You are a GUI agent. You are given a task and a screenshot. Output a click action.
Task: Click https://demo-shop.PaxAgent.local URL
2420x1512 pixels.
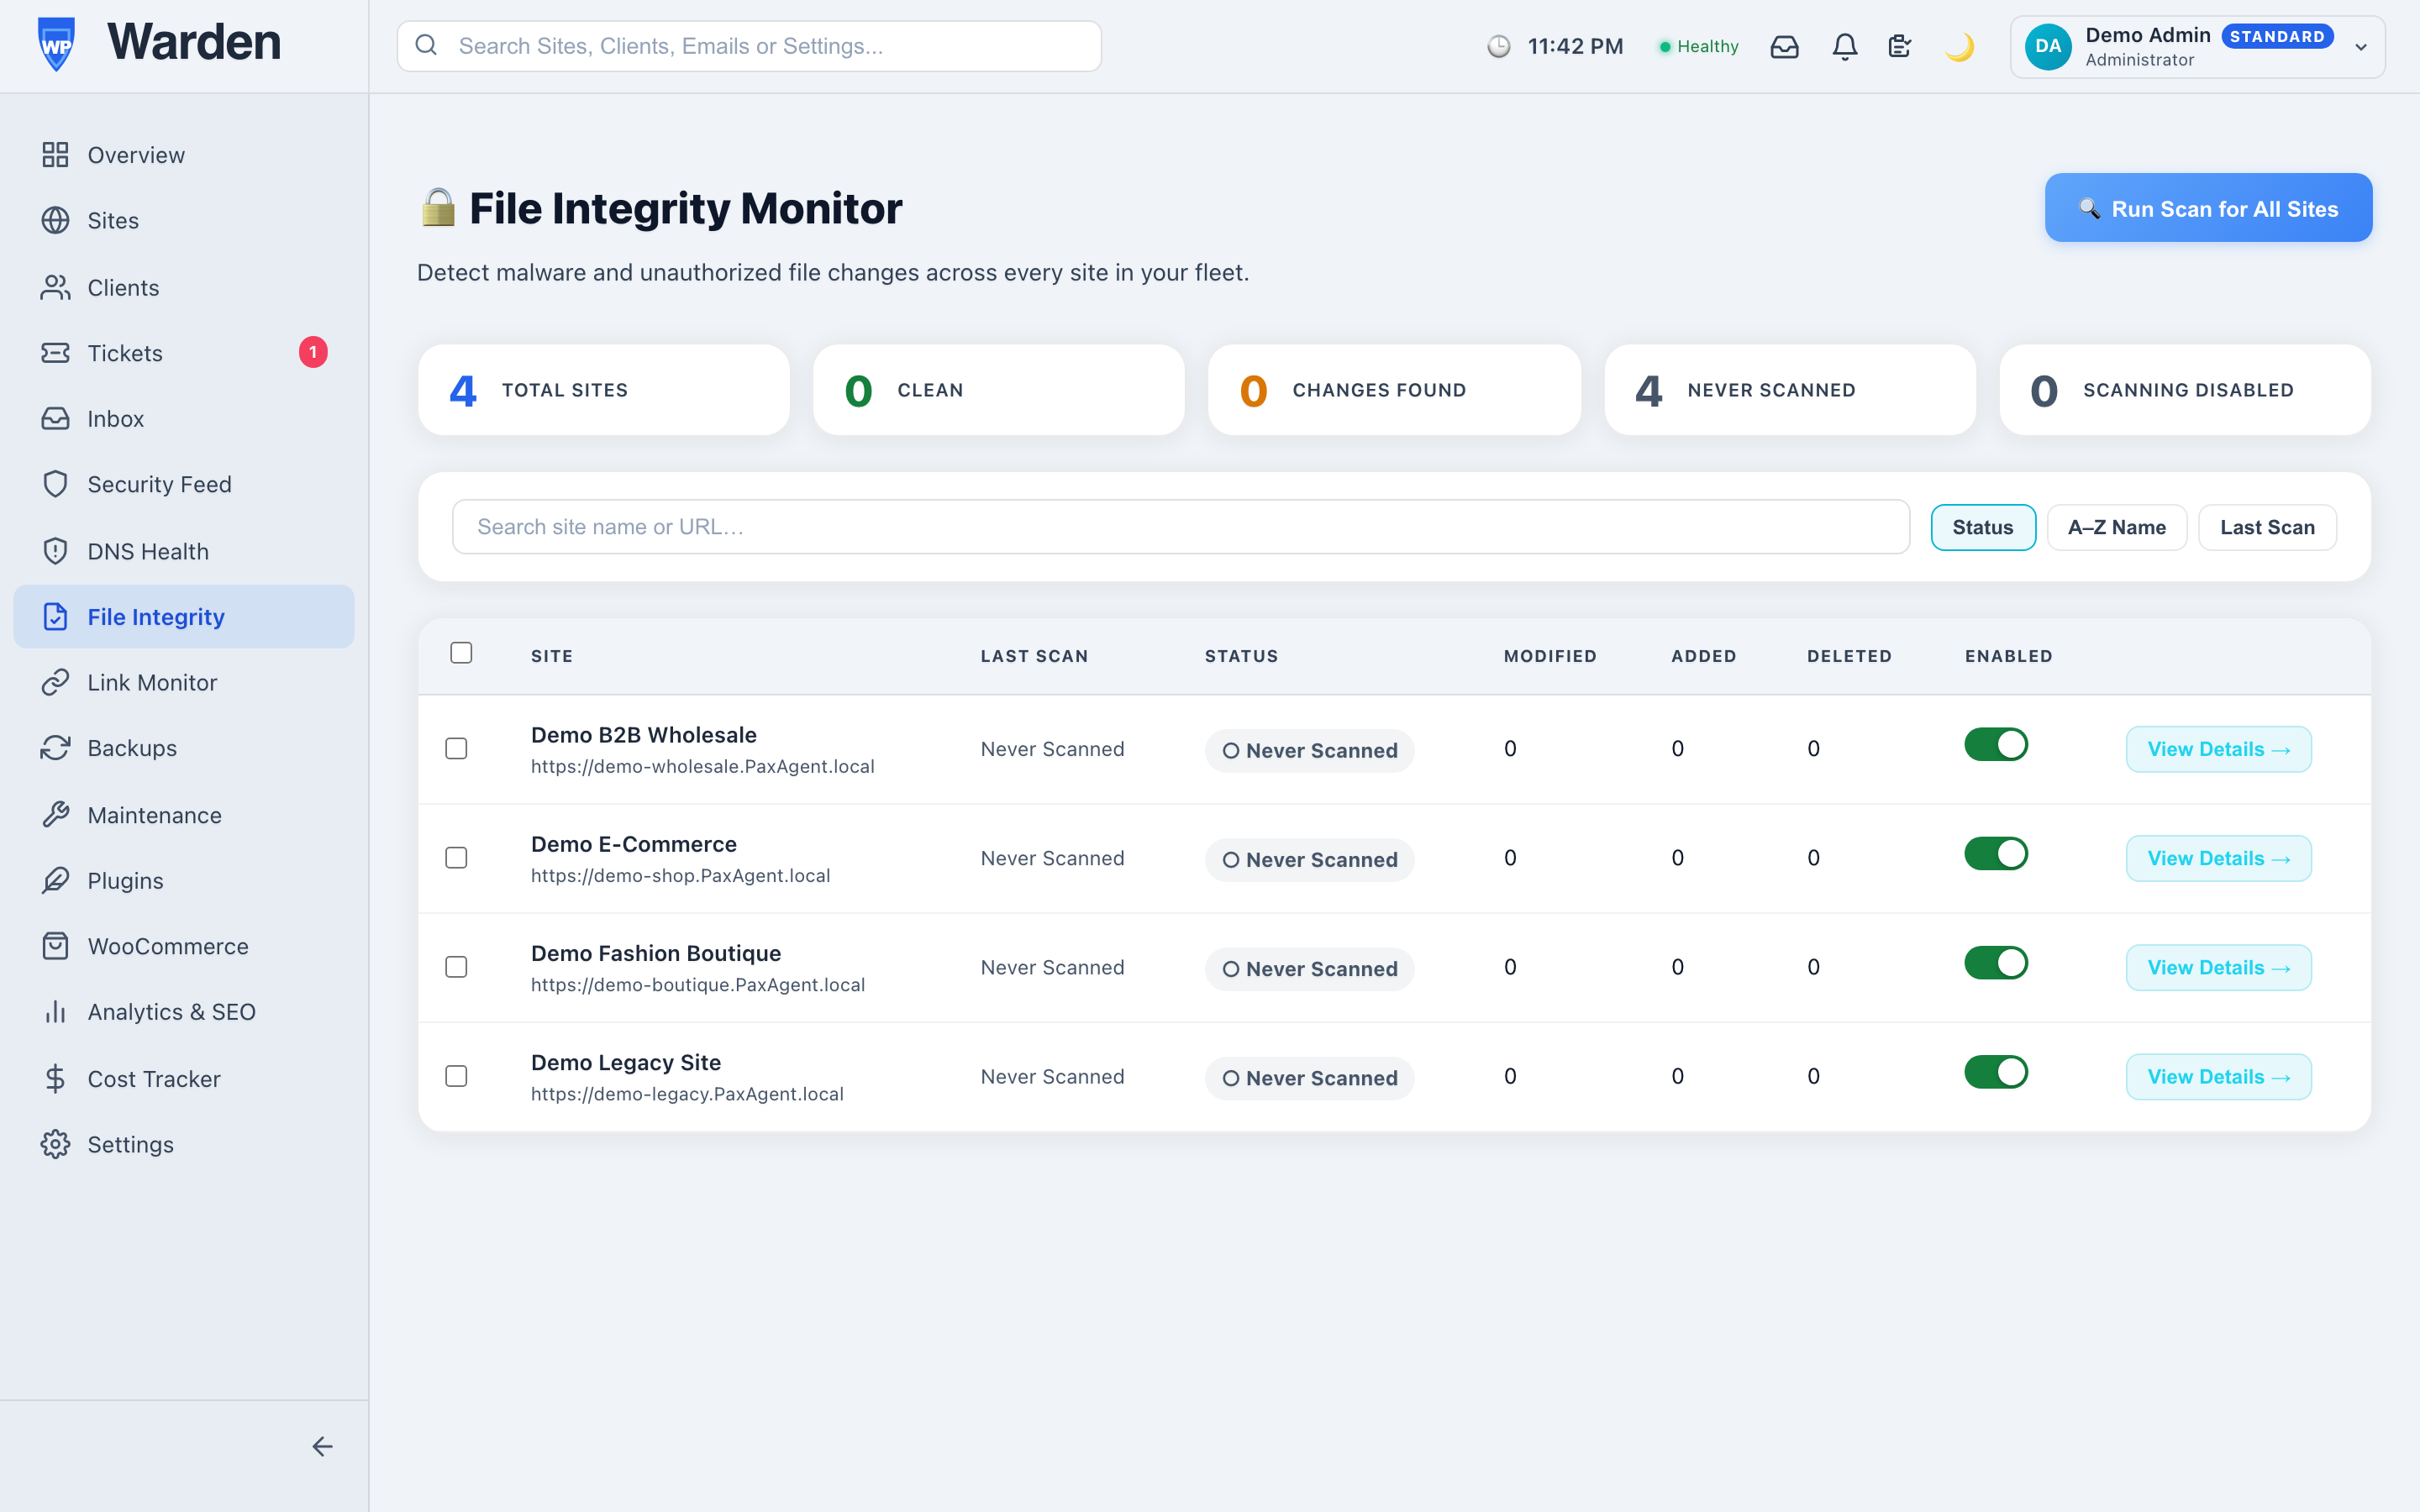(x=680, y=875)
